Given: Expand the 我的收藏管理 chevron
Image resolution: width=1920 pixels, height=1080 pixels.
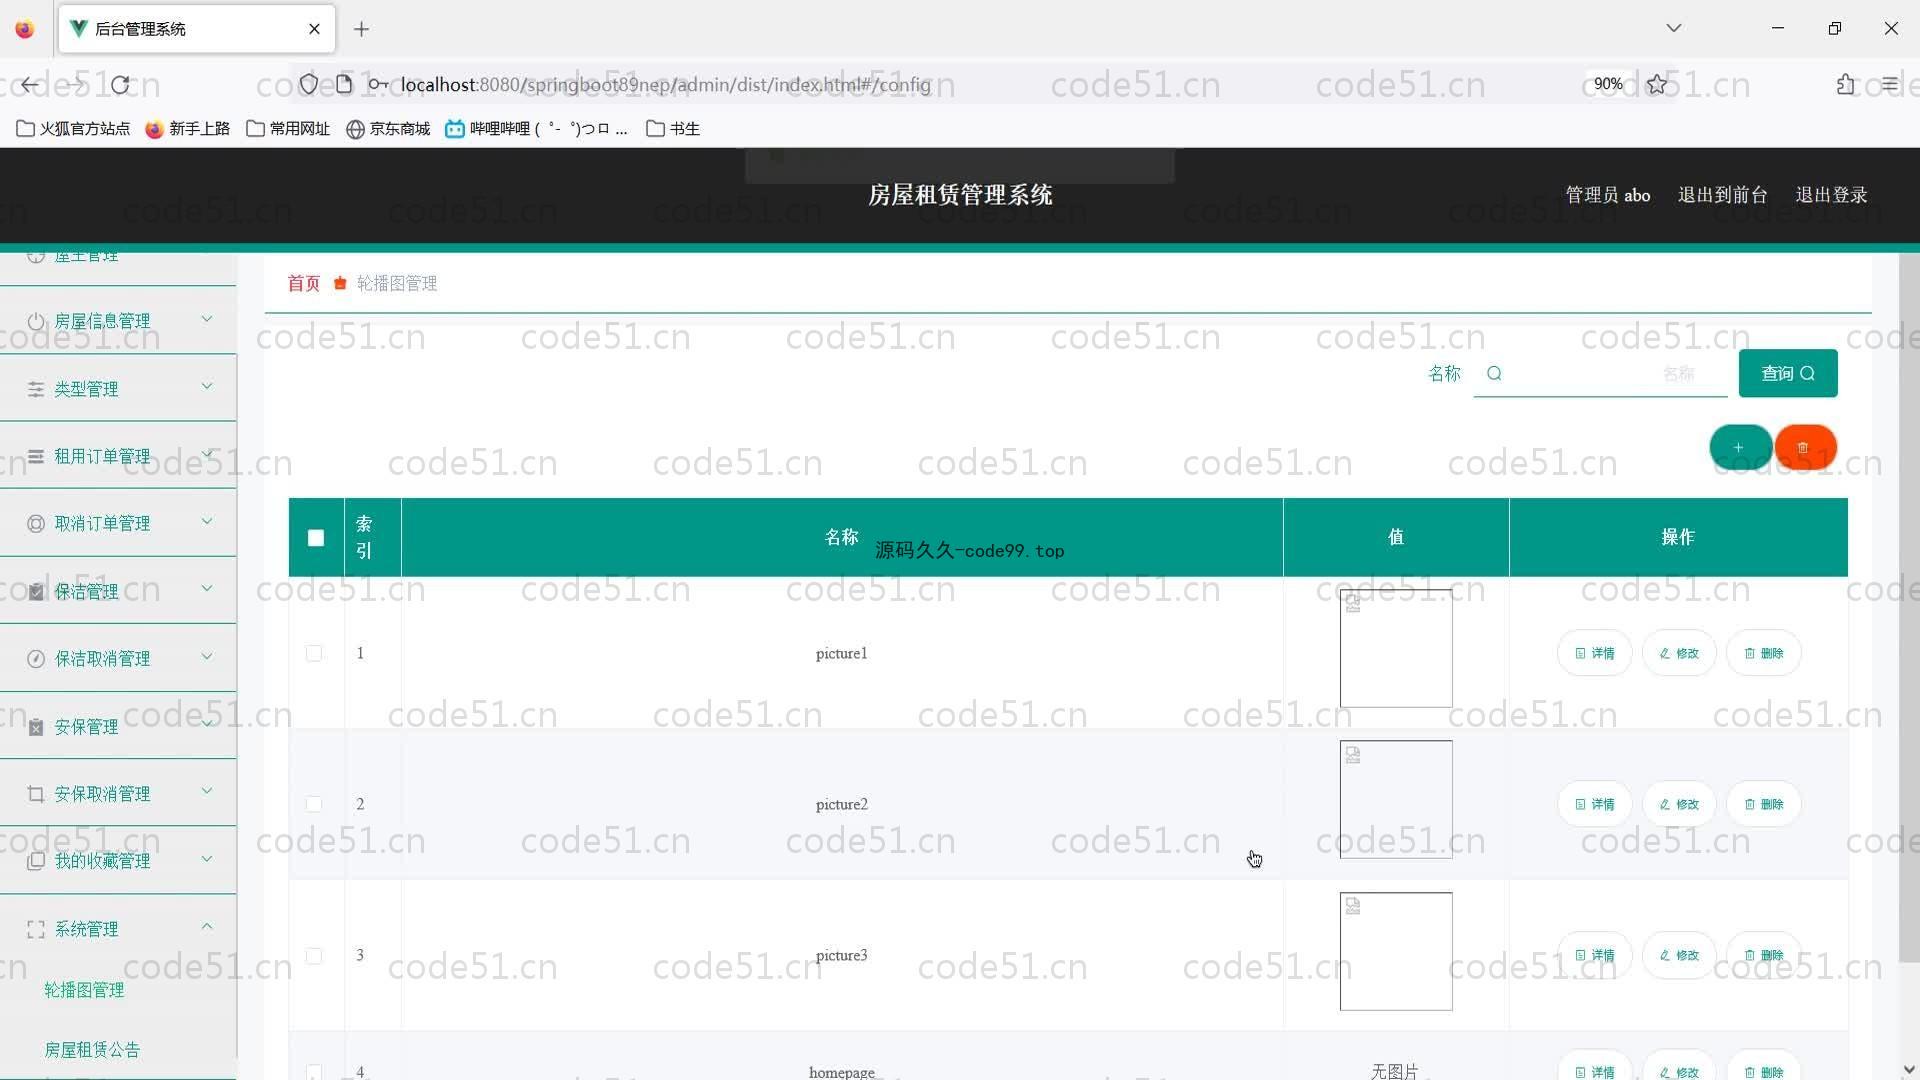Looking at the screenshot, I should coord(207,858).
